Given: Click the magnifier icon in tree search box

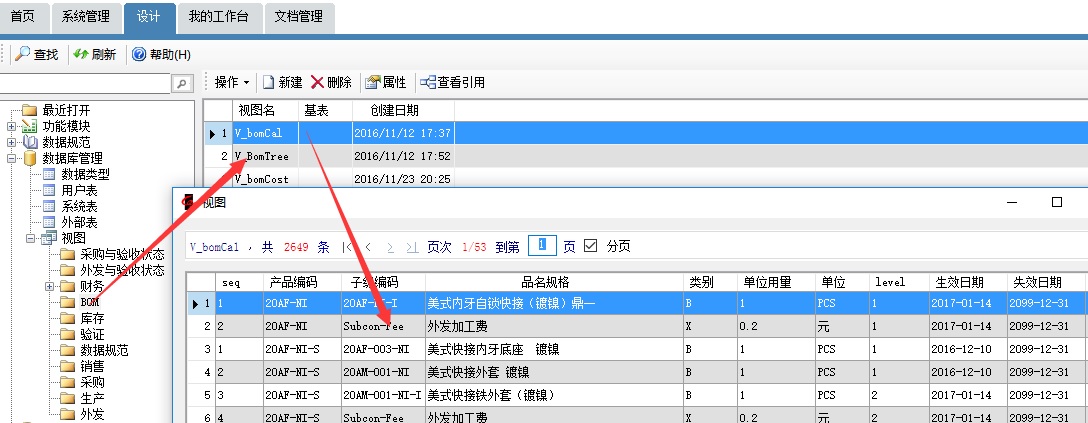Looking at the screenshot, I should pyautogui.click(x=181, y=84).
